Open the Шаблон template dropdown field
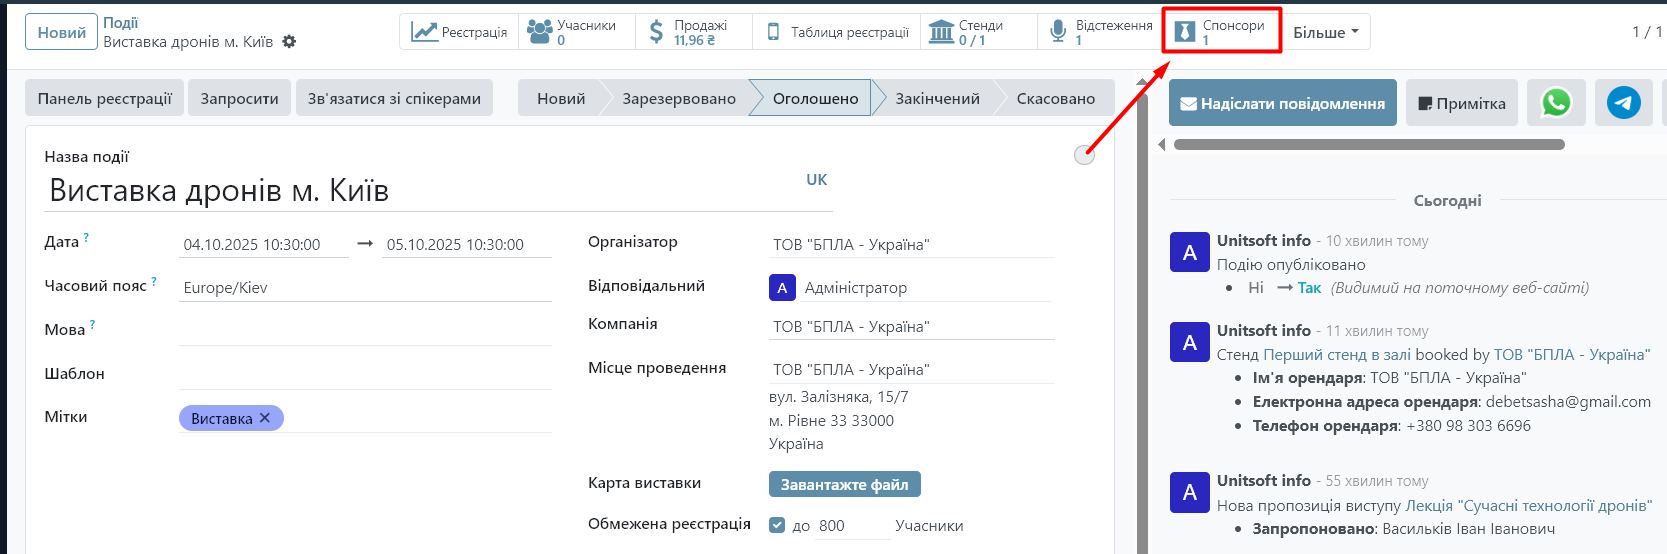This screenshot has height=554, width=1667. (x=365, y=374)
